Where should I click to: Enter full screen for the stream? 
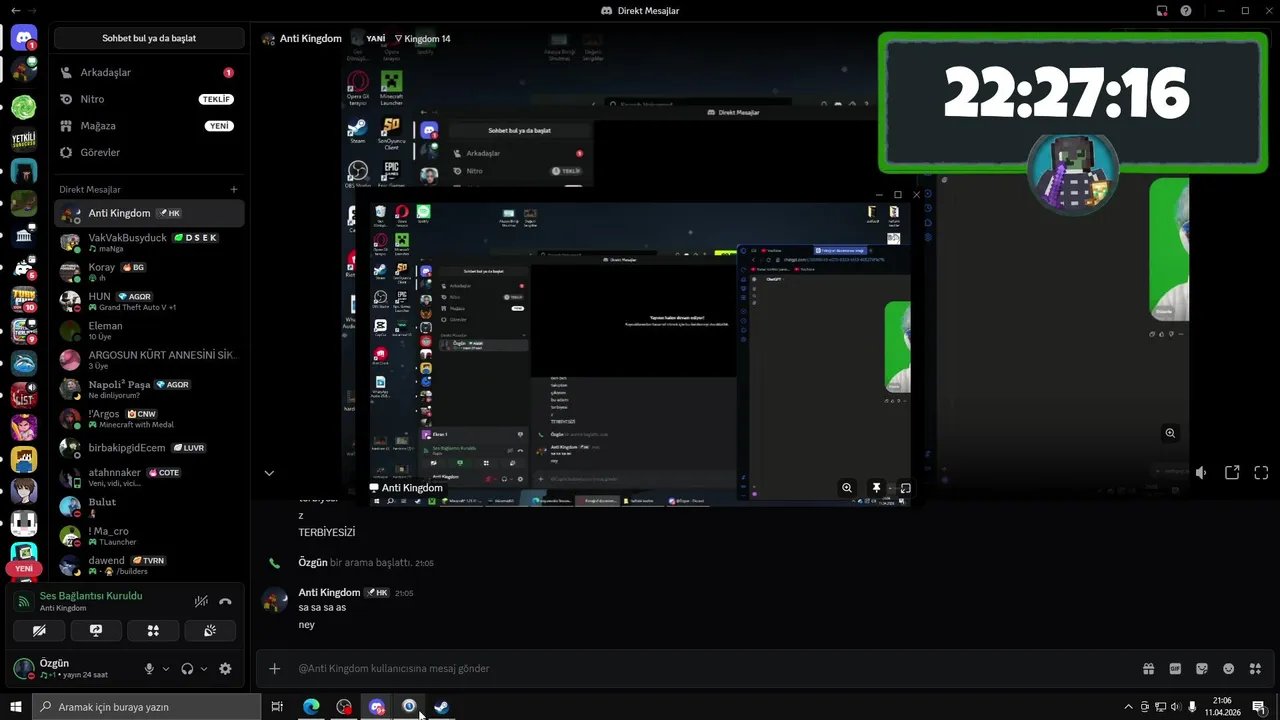[x=1261, y=472]
